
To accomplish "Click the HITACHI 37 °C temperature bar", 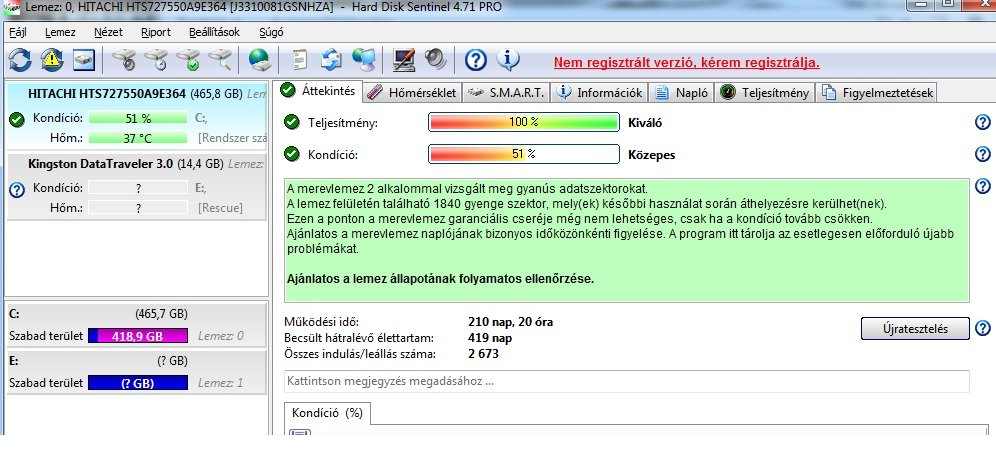I will [138, 137].
